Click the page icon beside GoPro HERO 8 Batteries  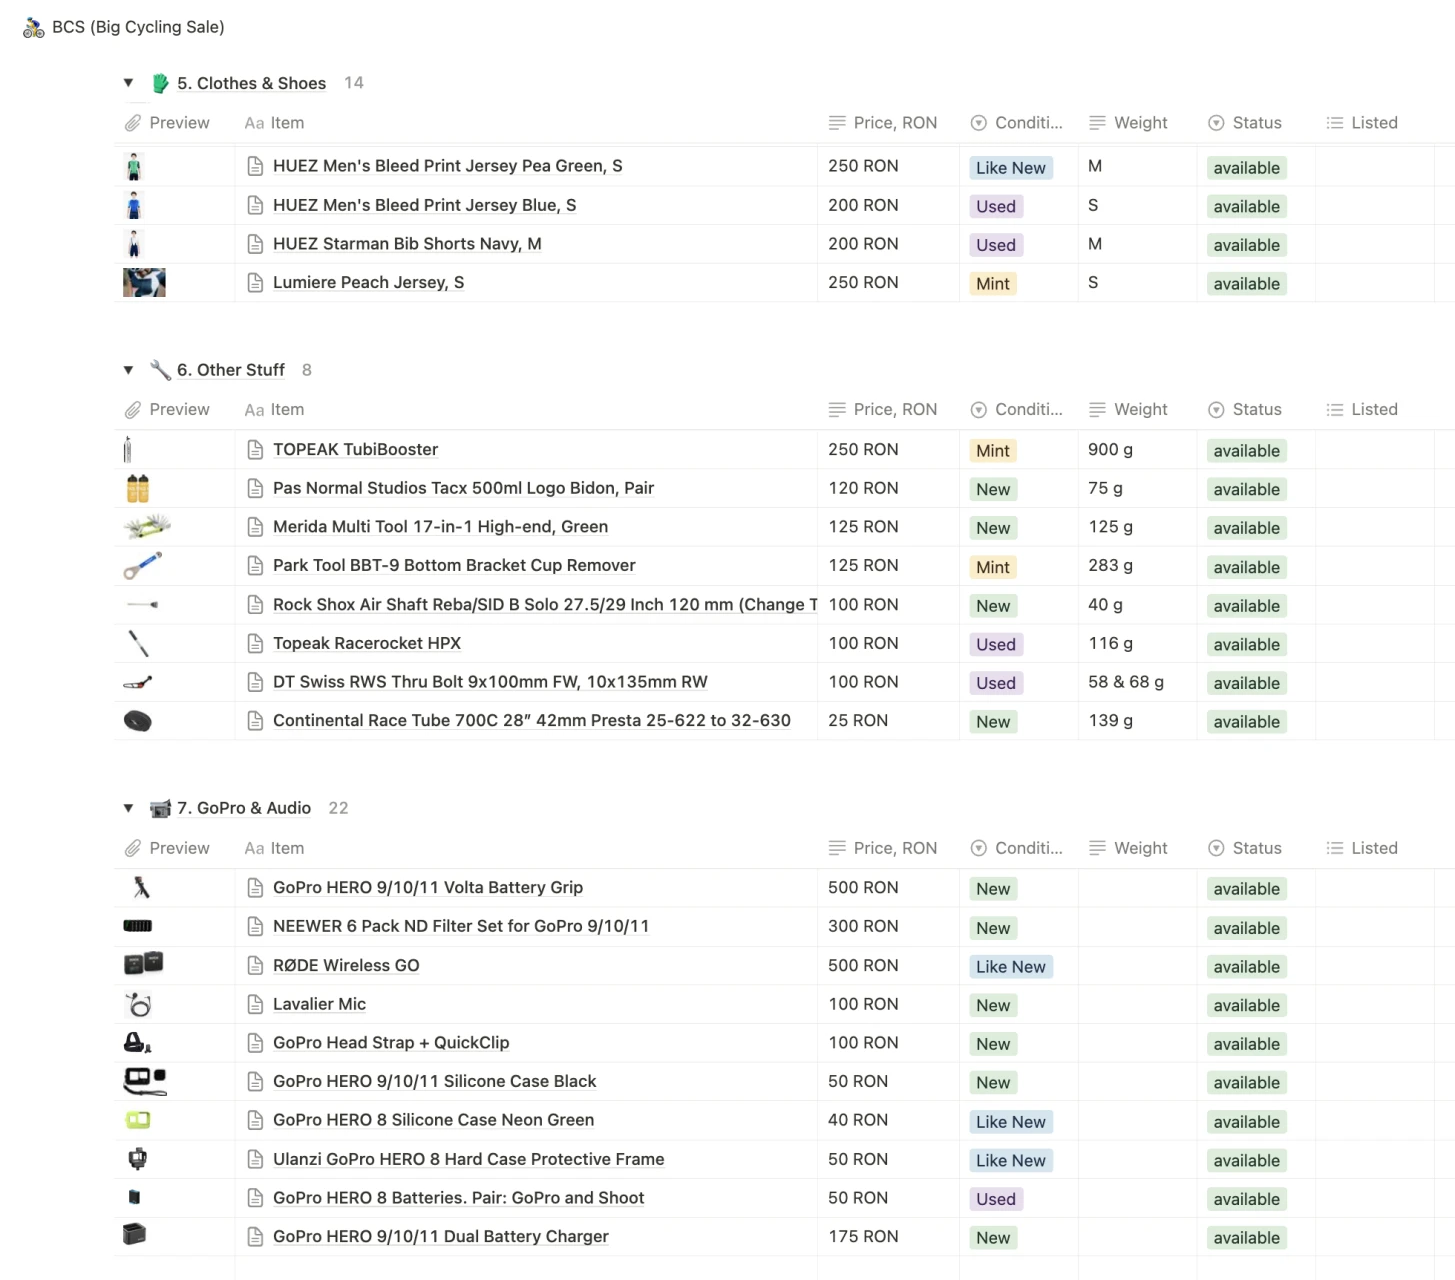[255, 1198]
